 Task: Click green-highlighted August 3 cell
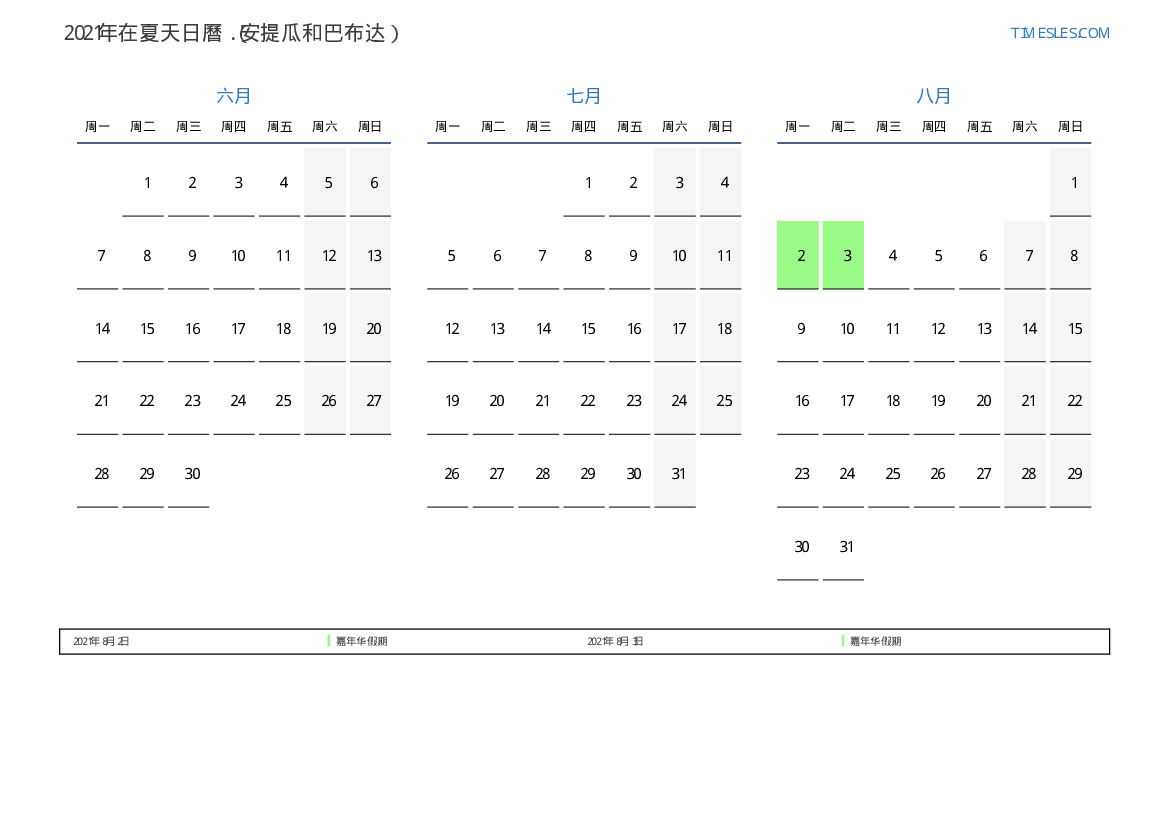843,255
